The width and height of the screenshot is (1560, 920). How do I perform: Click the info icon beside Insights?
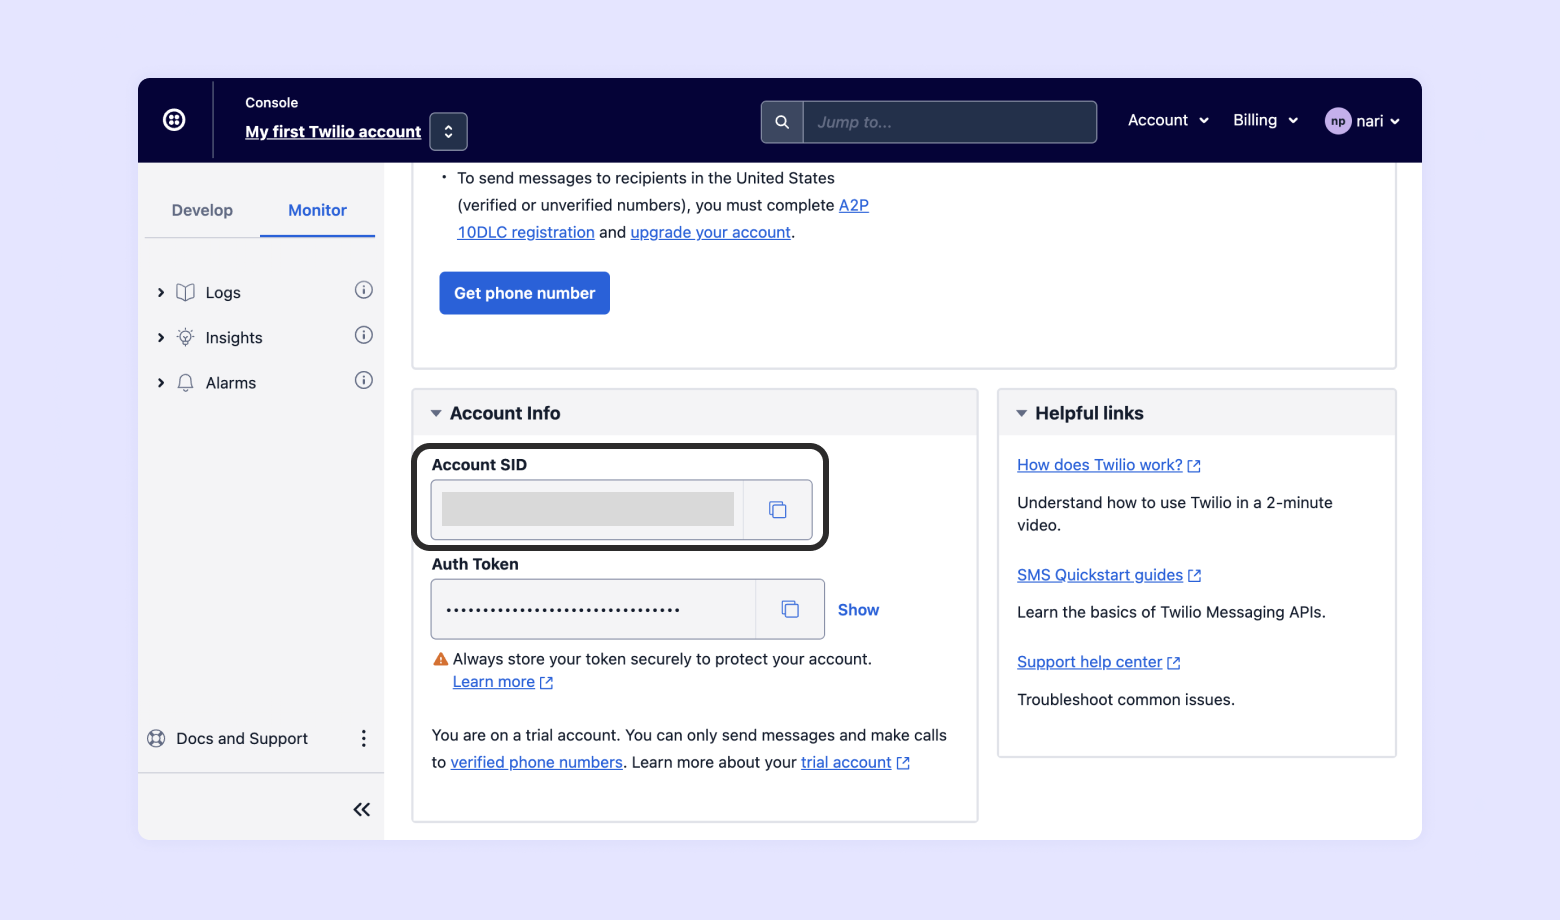pos(364,335)
